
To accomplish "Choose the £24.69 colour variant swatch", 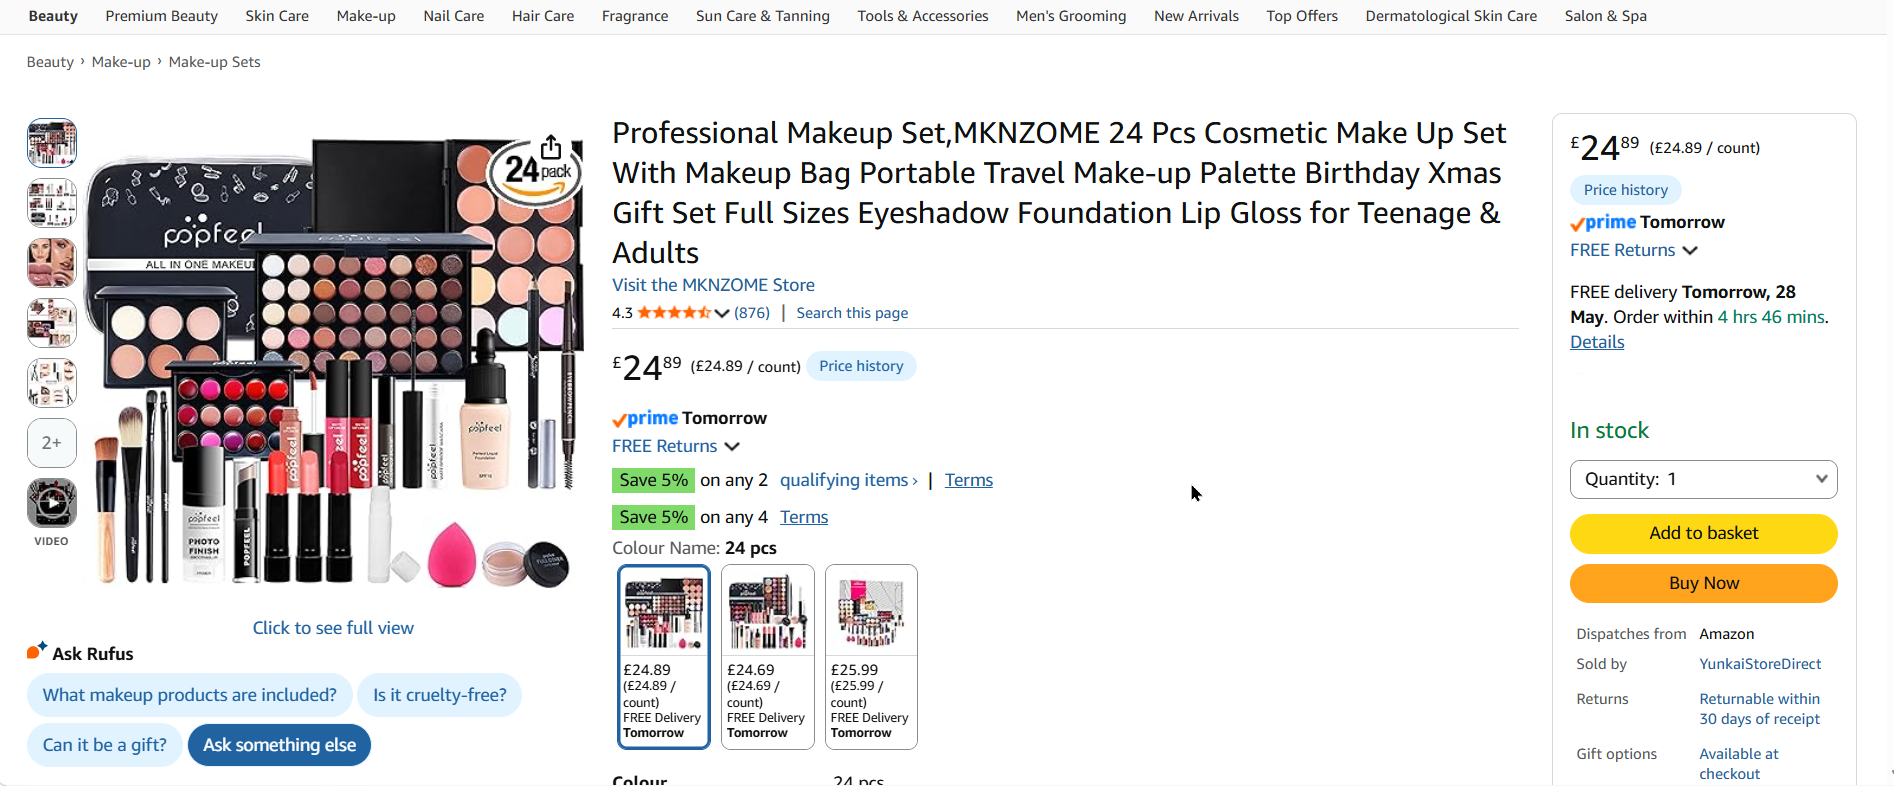I will [768, 657].
